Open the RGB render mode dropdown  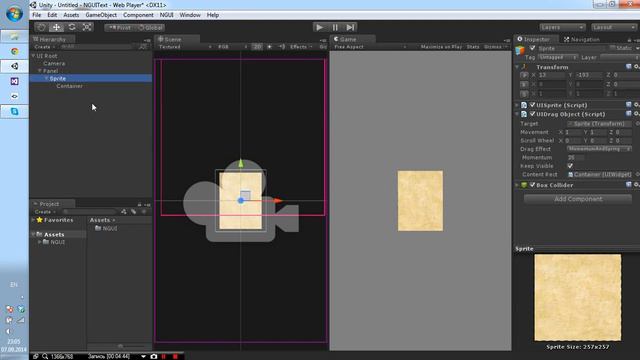231,47
